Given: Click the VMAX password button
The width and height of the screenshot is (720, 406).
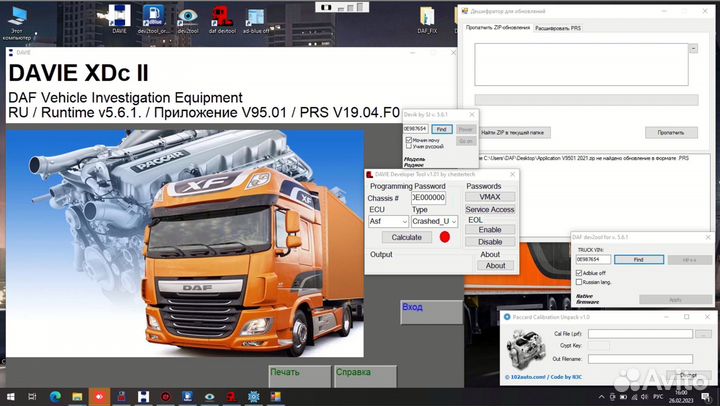Looking at the screenshot, I should [490, 197].
